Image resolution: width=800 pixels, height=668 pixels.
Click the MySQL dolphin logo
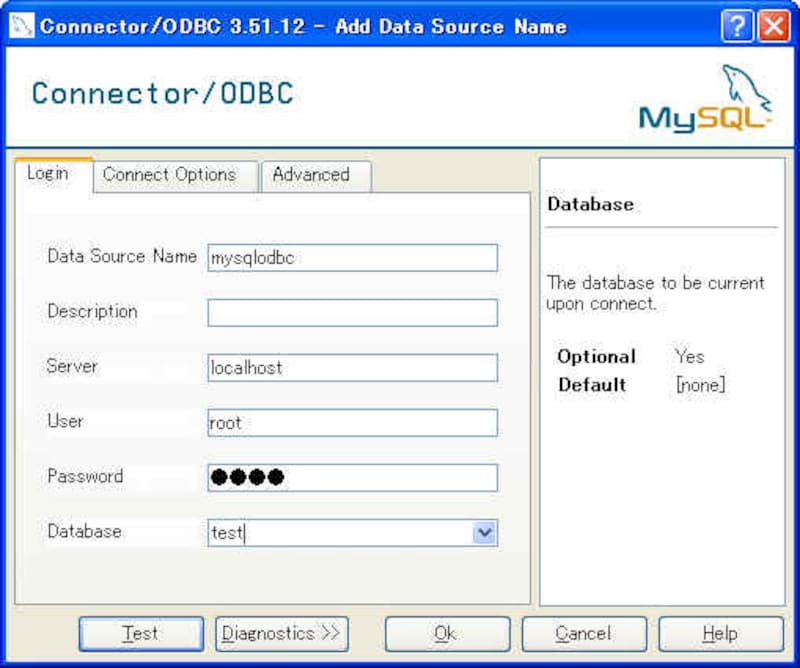pos(705,98)
